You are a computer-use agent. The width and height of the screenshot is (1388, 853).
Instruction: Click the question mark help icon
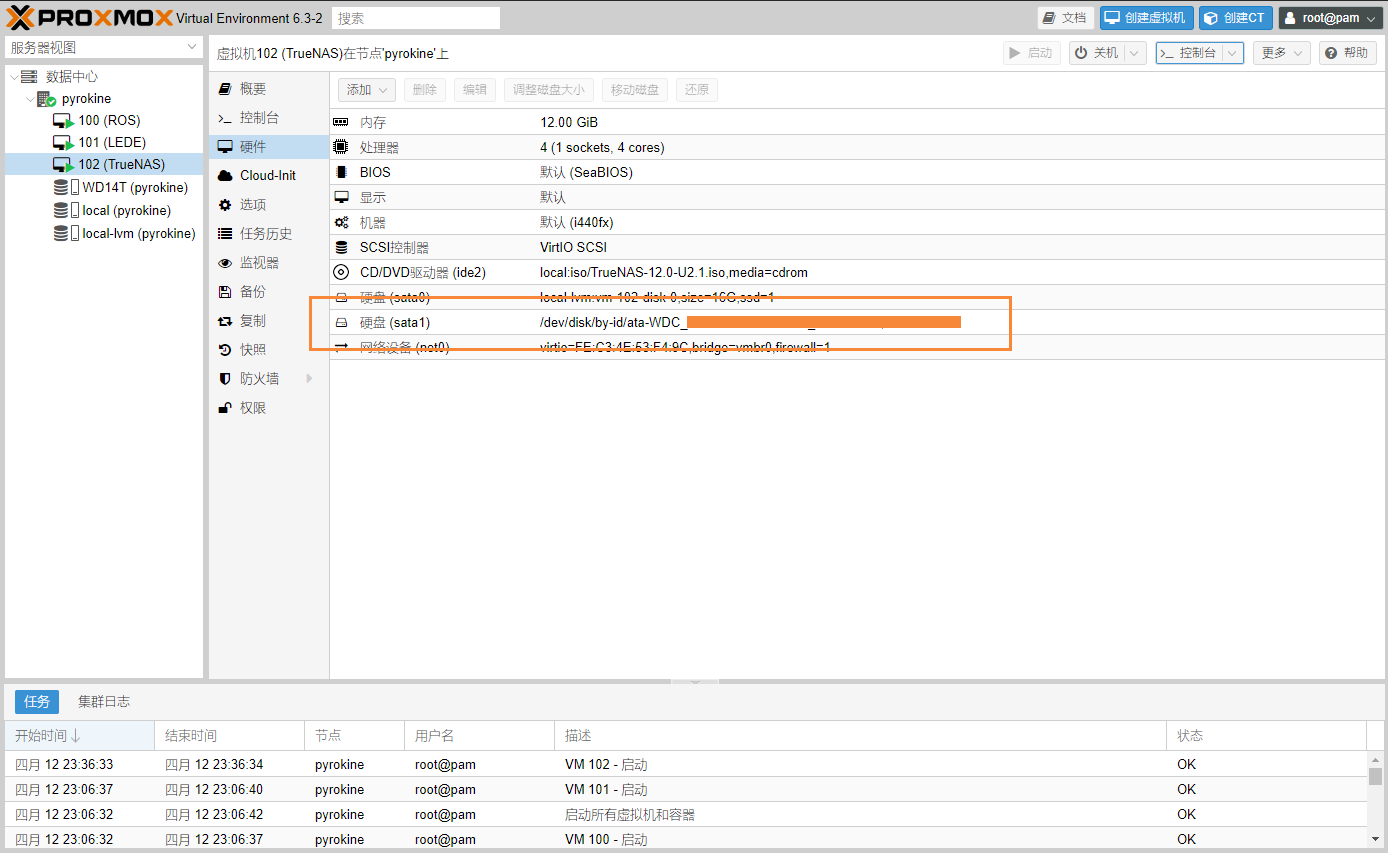(x=1330, y=53)
